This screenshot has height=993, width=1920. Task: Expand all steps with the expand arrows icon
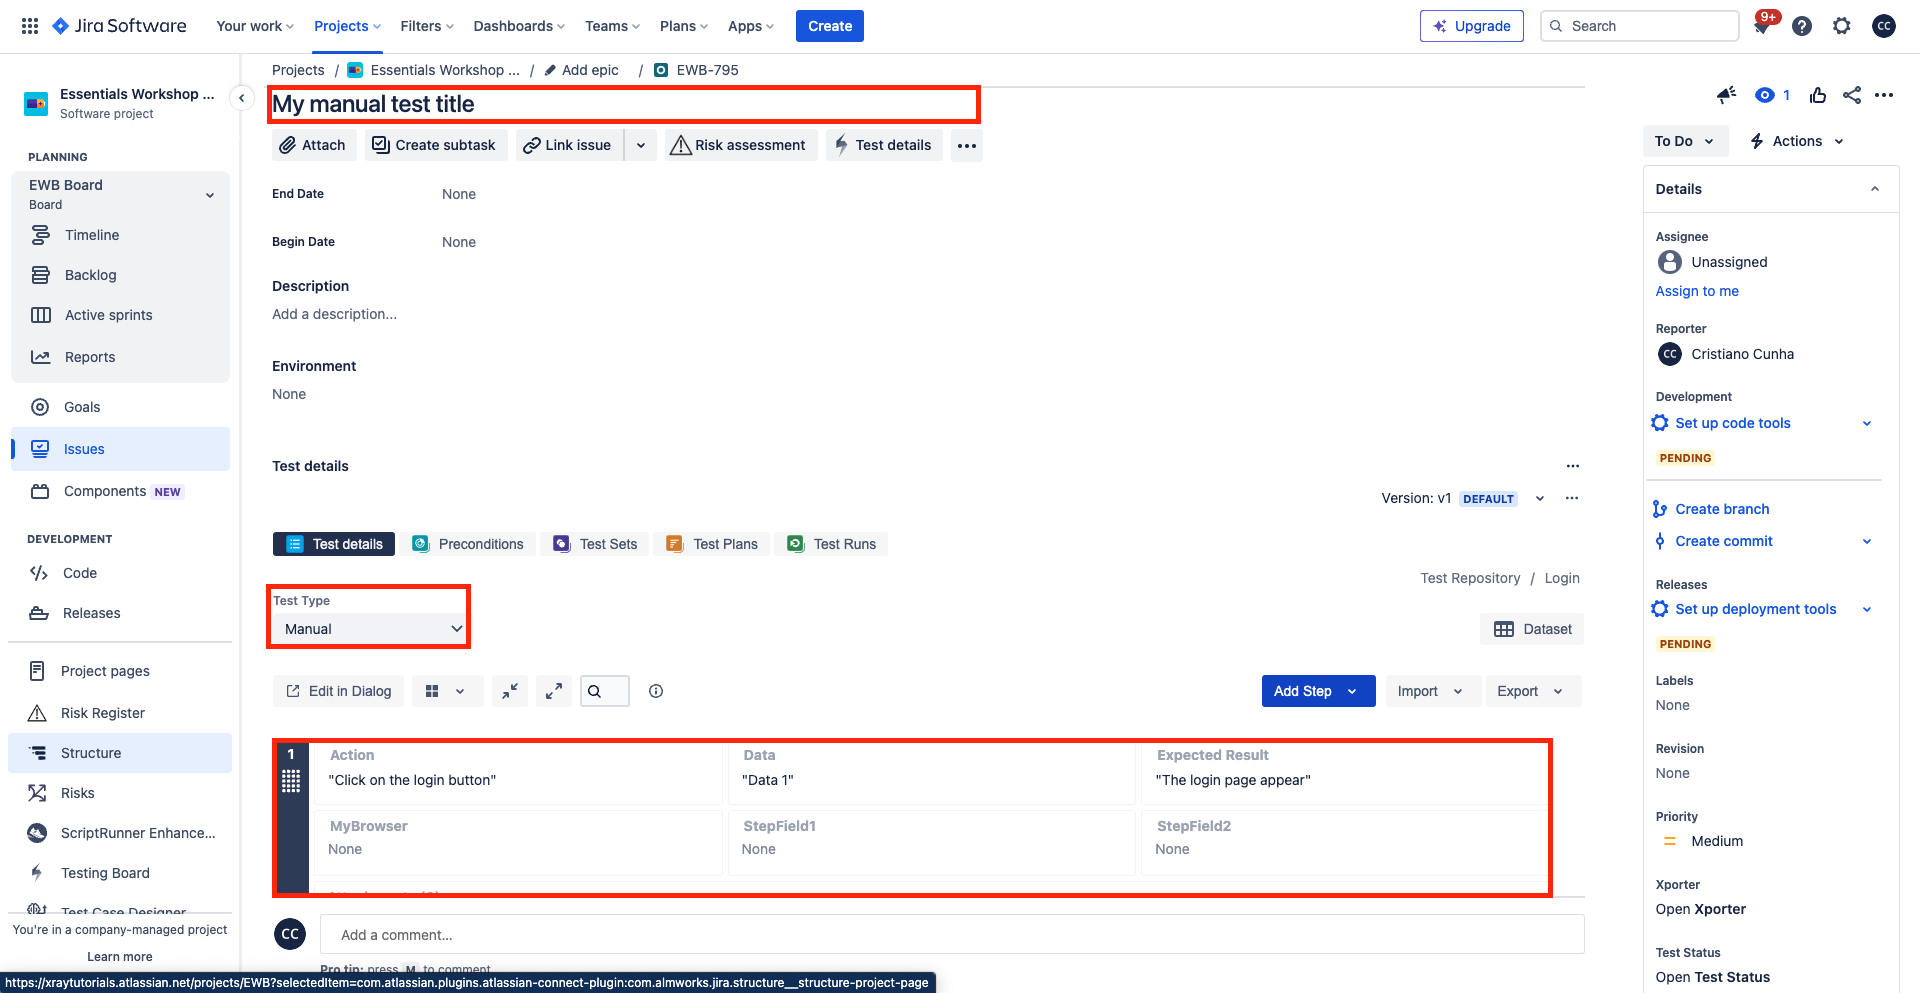(x=554, y=691)
